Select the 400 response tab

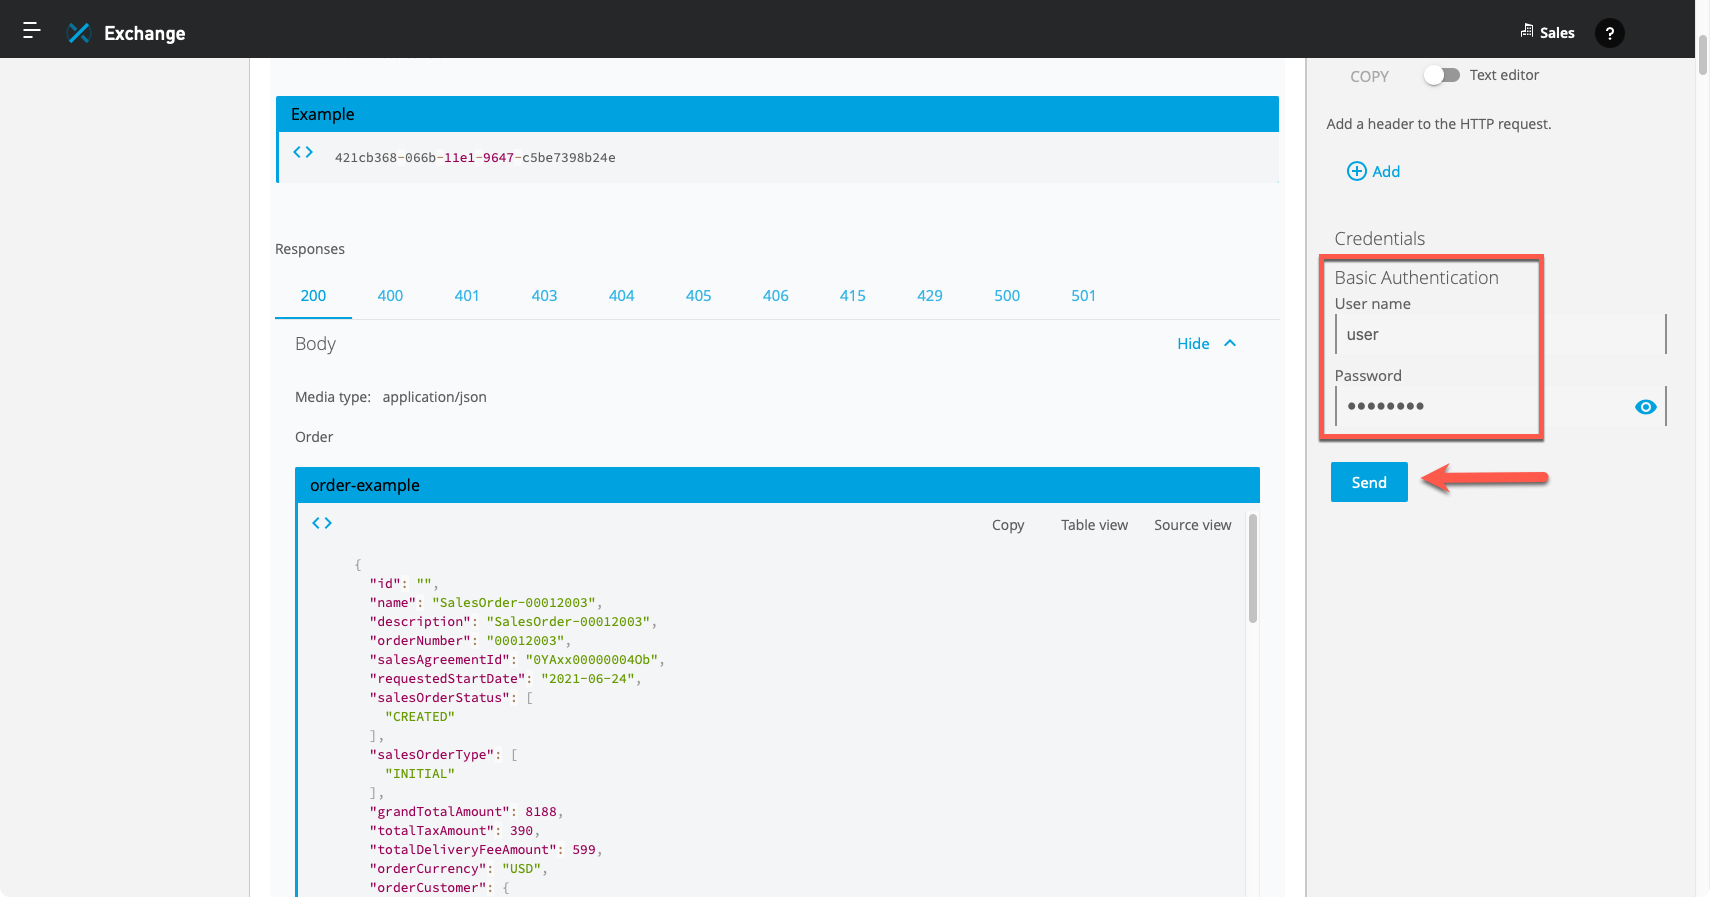390,296
